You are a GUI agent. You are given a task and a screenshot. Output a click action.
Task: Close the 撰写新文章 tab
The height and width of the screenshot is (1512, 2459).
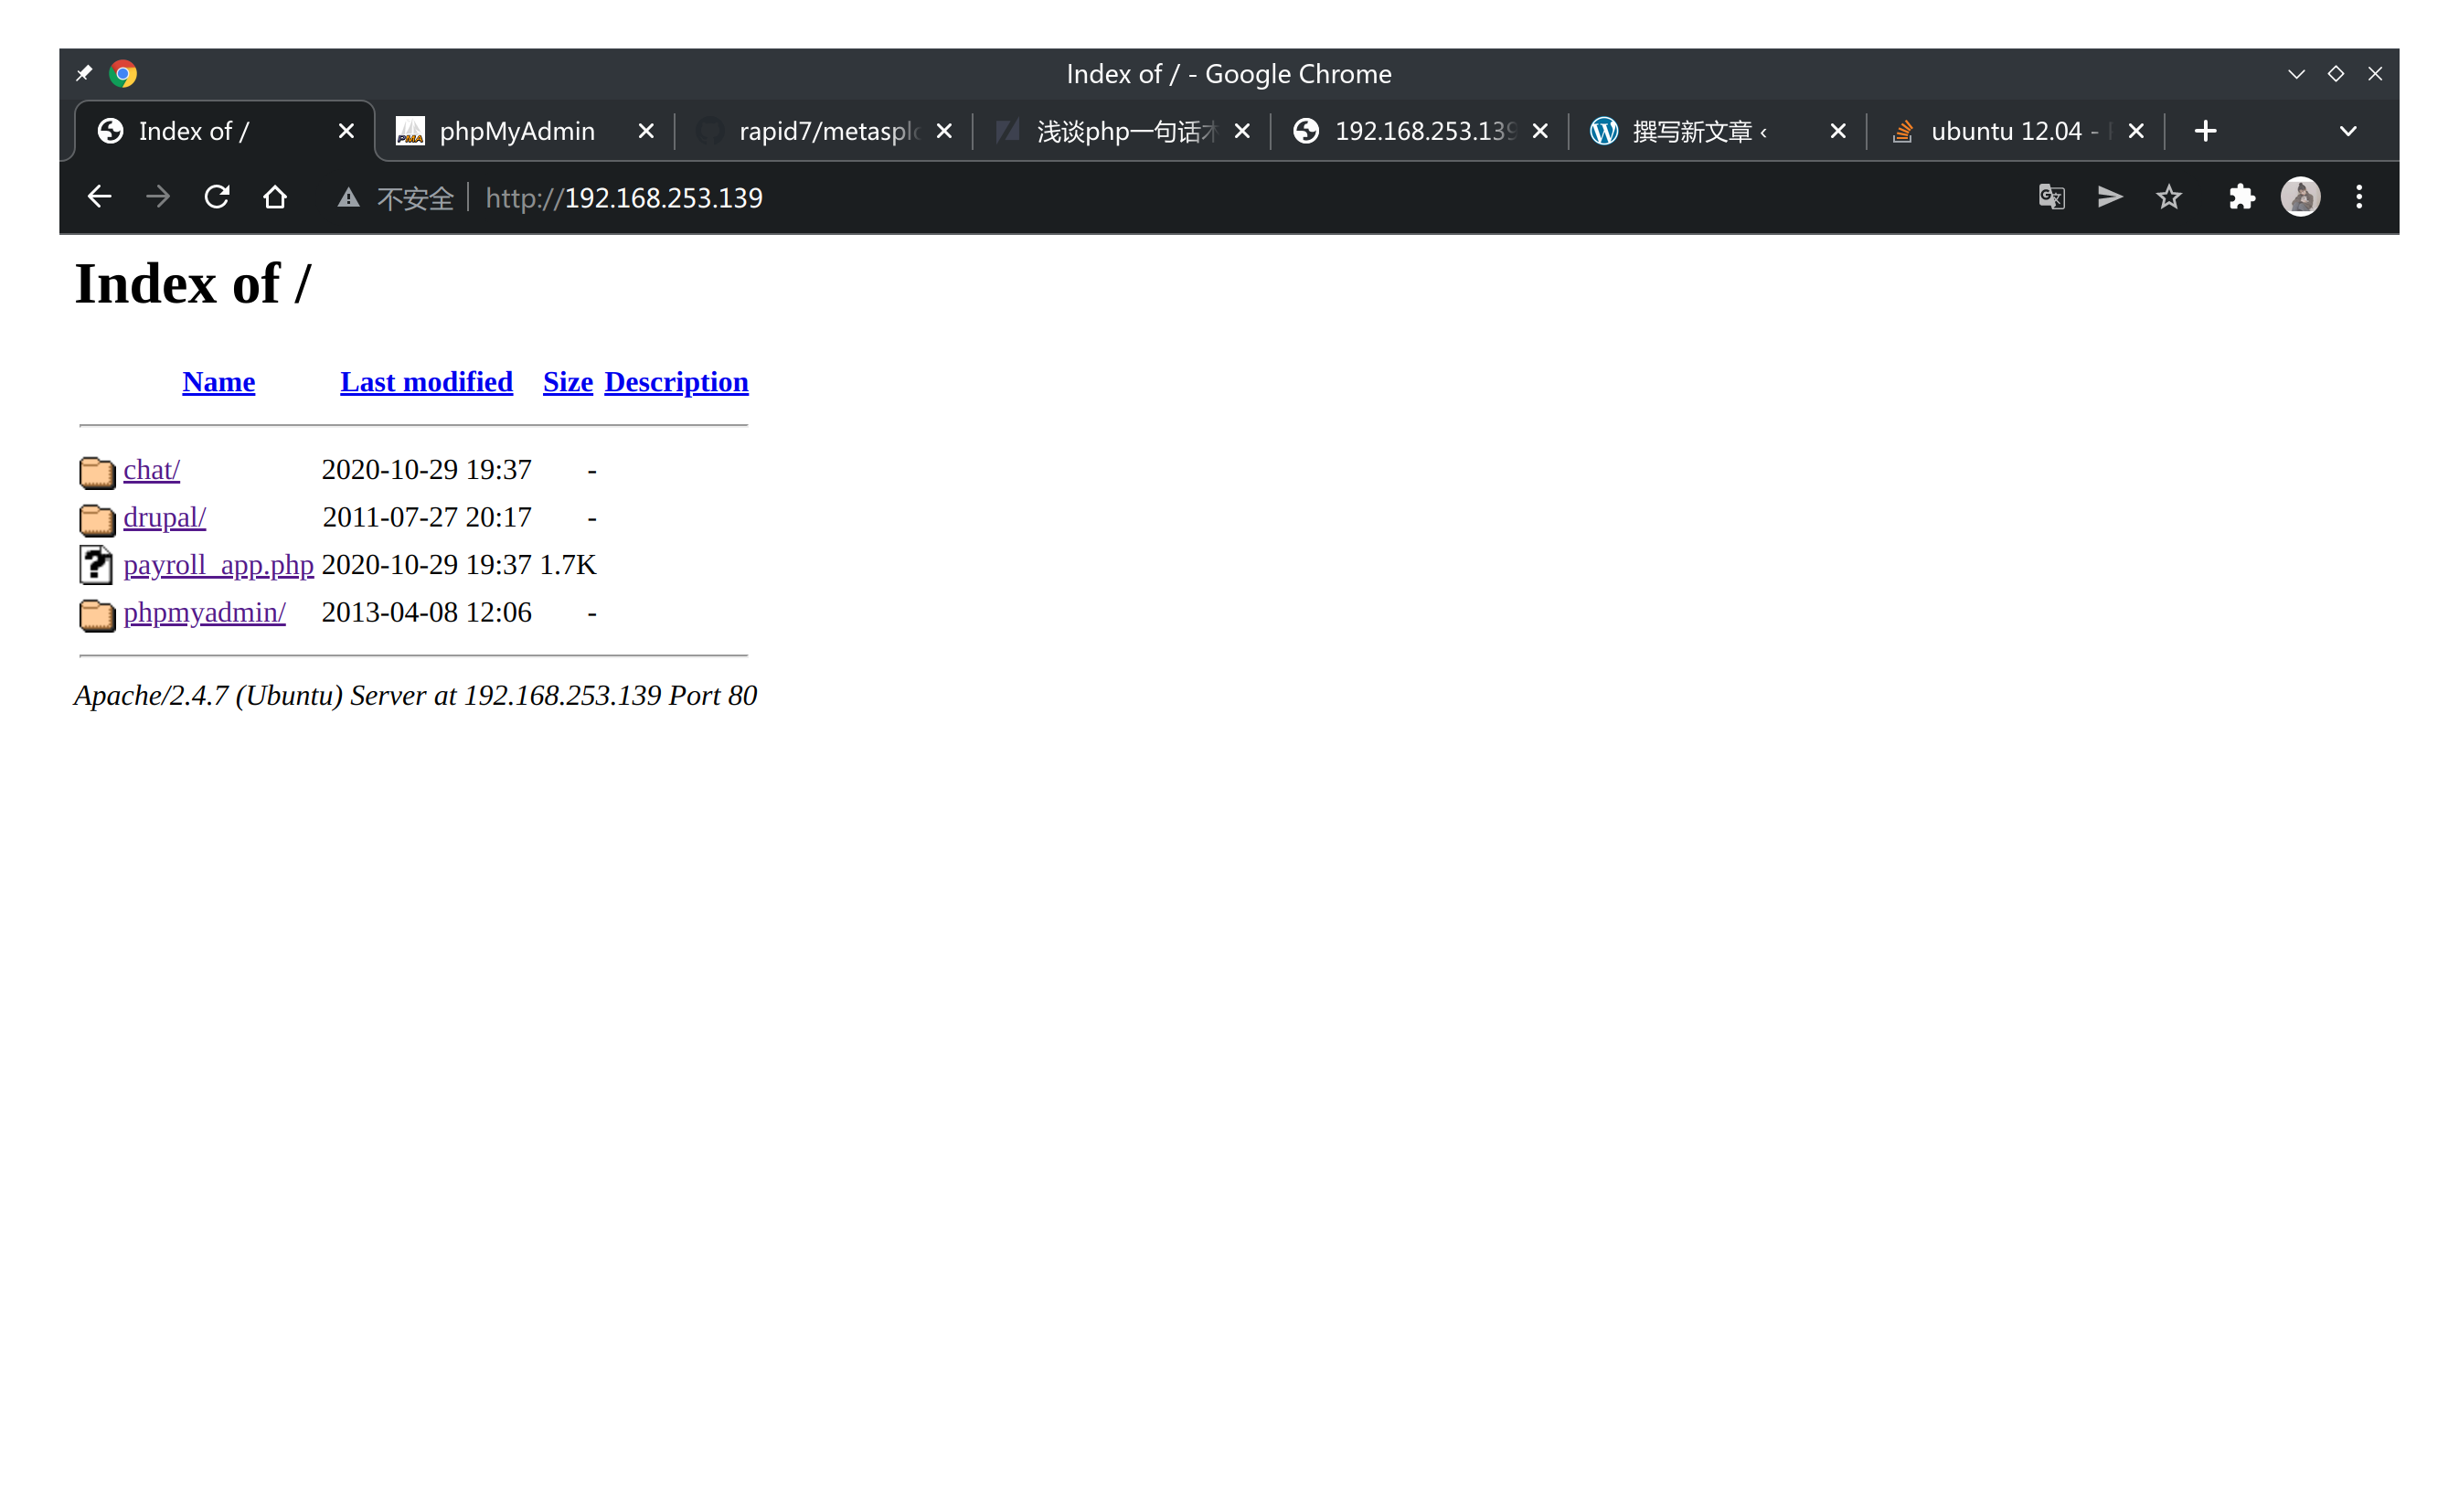[x=1838, y=131]
